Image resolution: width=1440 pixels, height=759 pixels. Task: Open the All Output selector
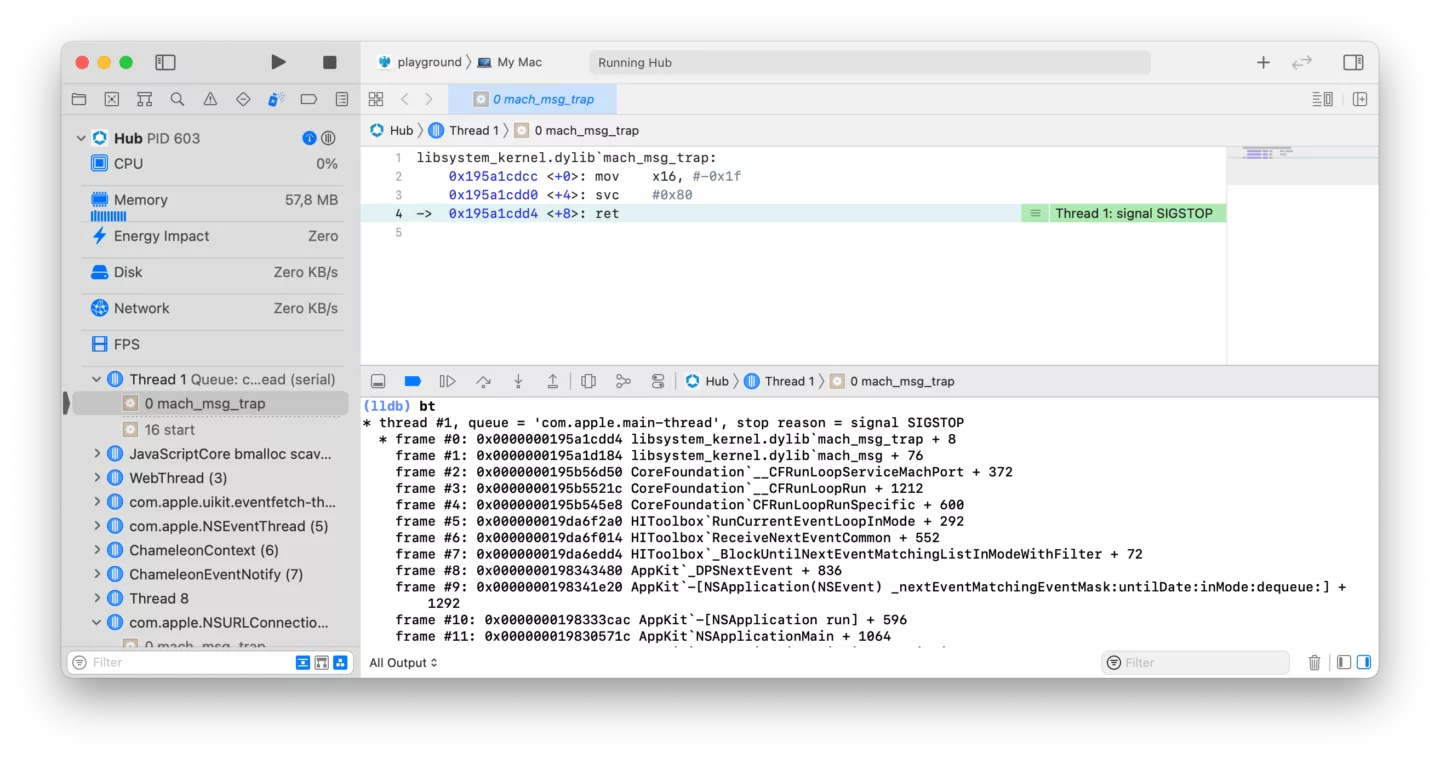pos(403,663)
